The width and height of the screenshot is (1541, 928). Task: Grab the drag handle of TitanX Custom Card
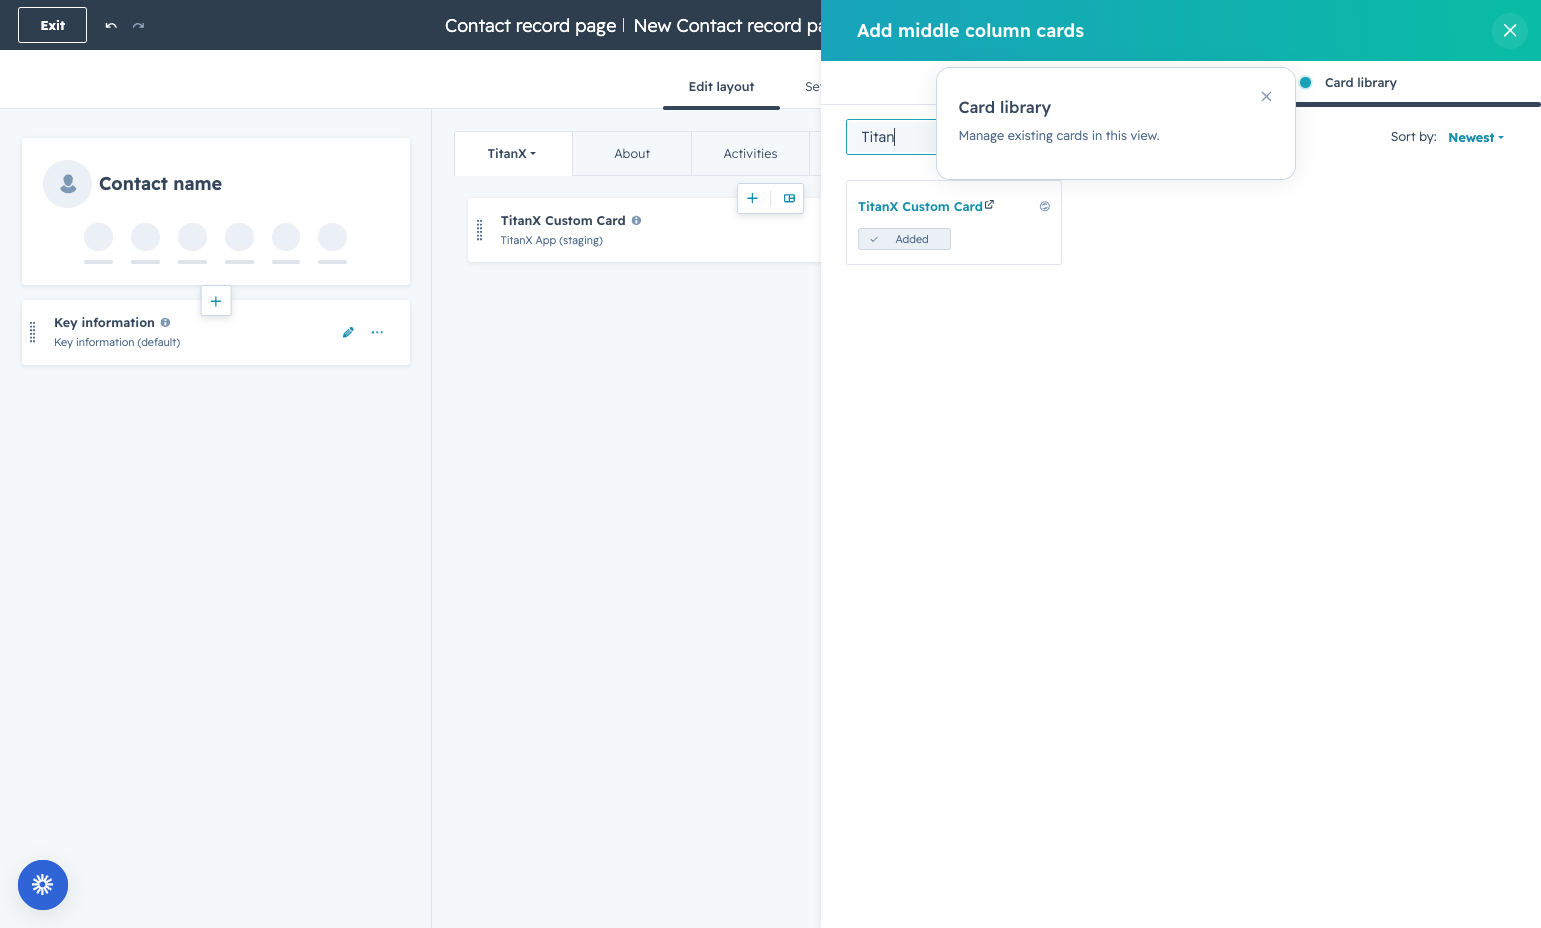click(x=480, y=230)
